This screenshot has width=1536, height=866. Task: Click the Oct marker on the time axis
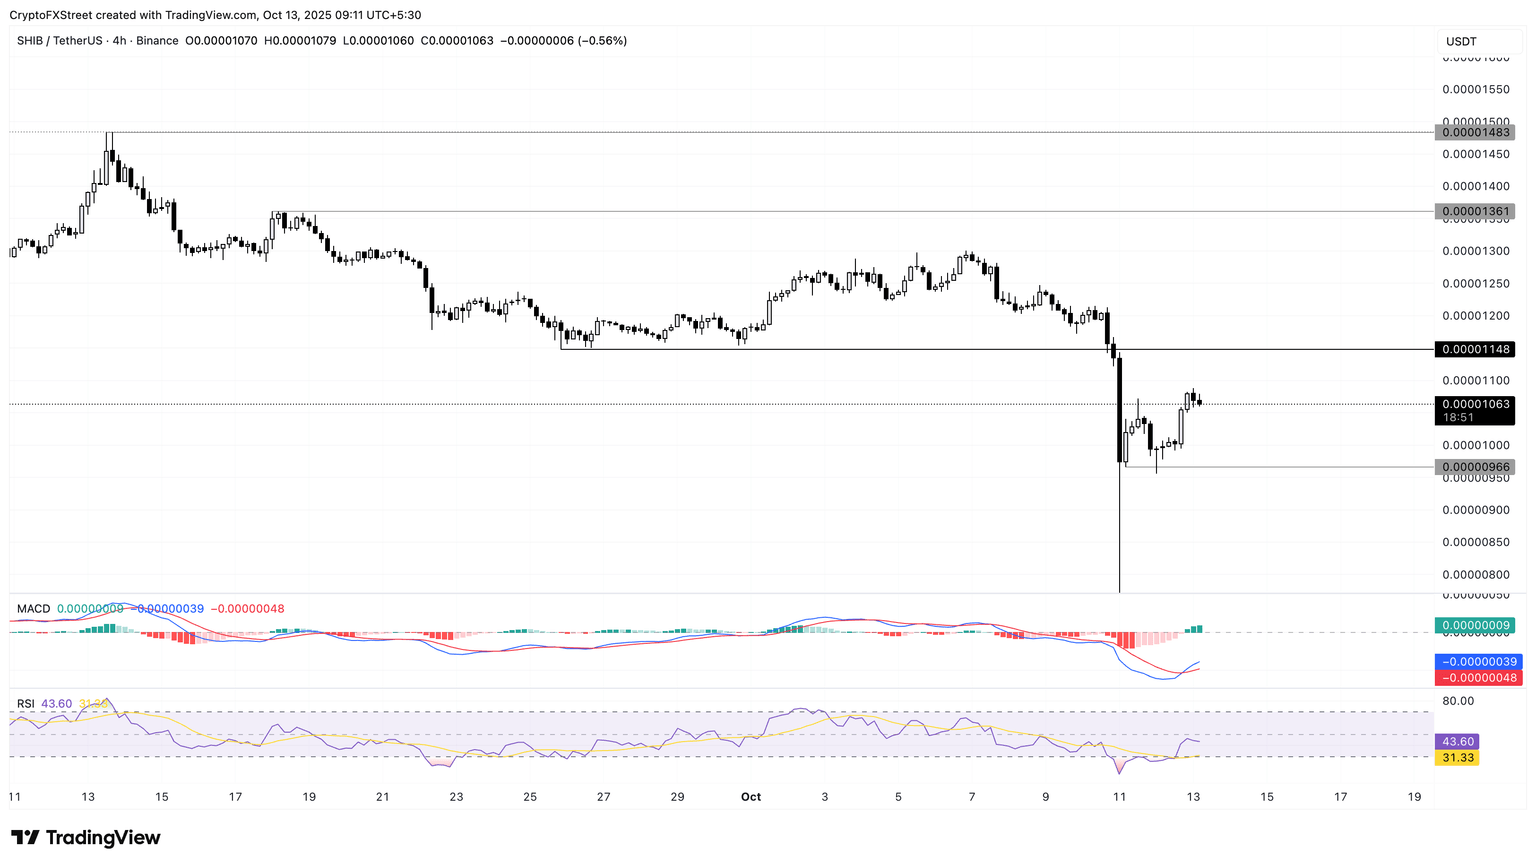pyautogui.click(x=751, y=797)
